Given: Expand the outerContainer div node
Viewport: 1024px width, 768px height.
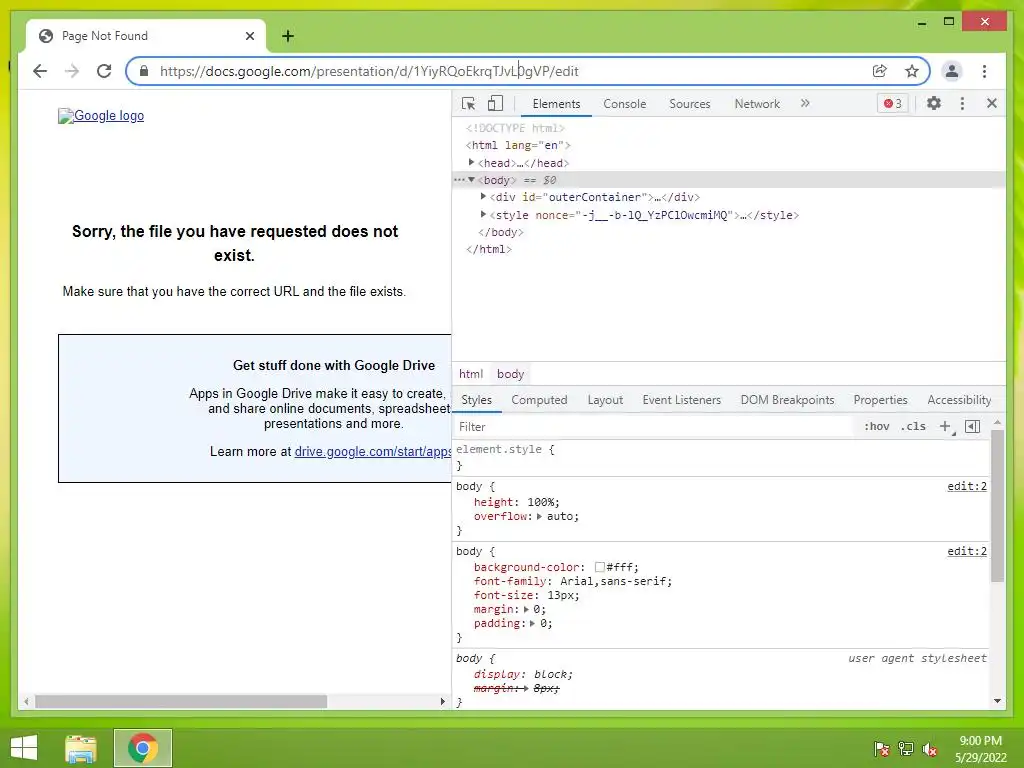Looking at the screenshot, I should (483, 196).
